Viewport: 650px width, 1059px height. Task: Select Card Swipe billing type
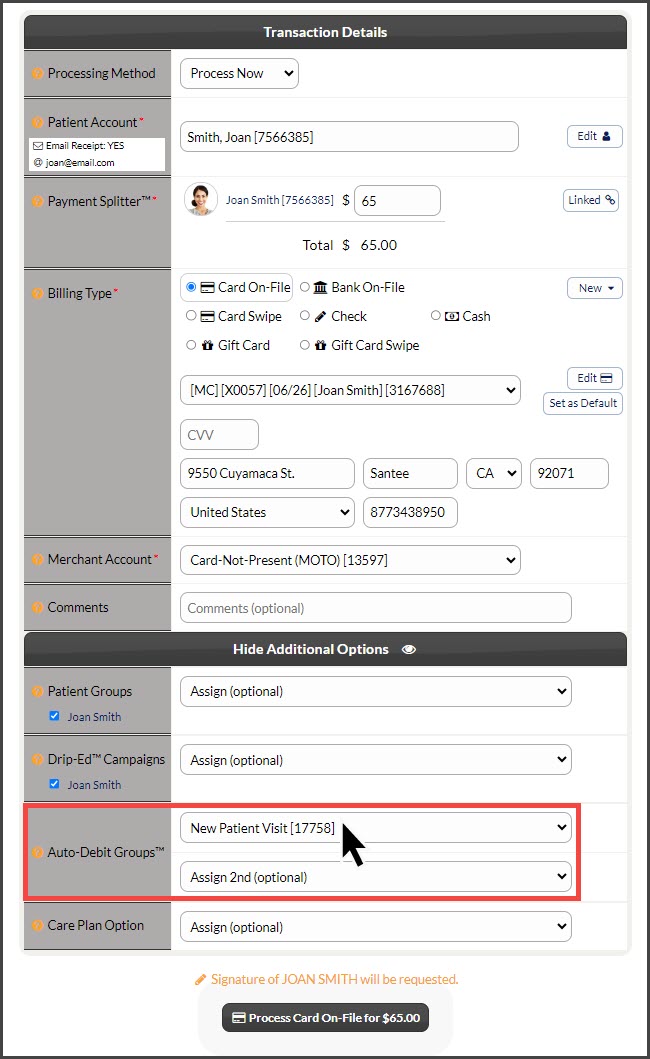click(x=191, y=315)
